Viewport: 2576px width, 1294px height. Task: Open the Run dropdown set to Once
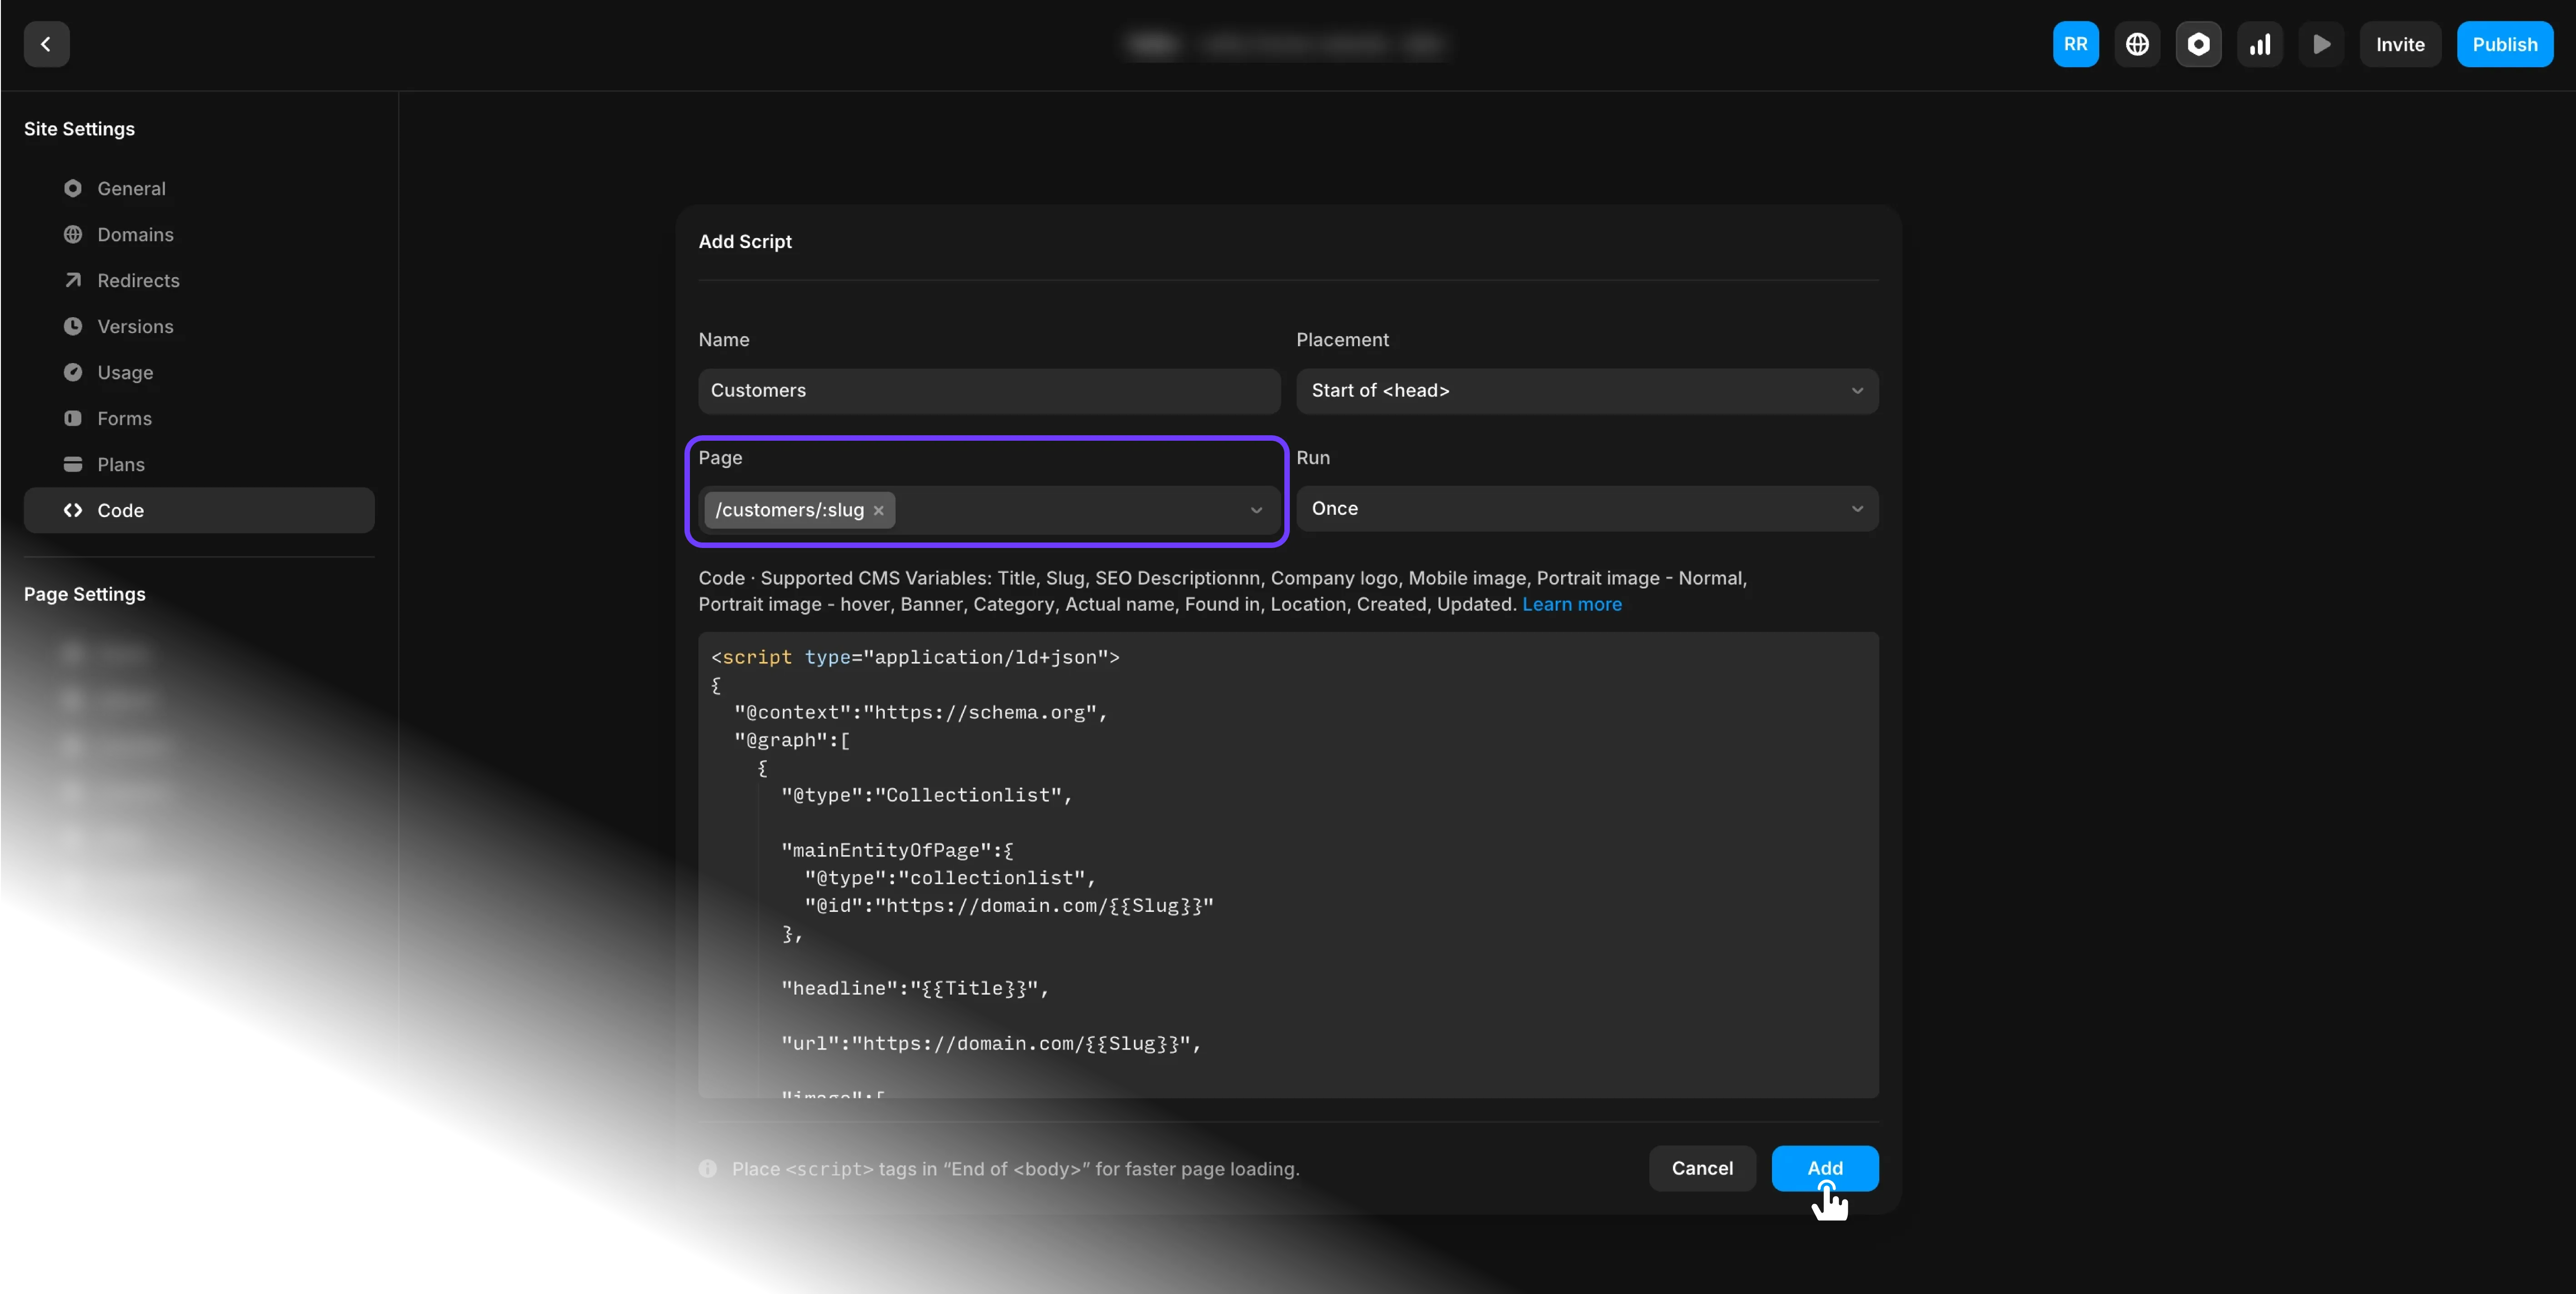coord(1587,508)
